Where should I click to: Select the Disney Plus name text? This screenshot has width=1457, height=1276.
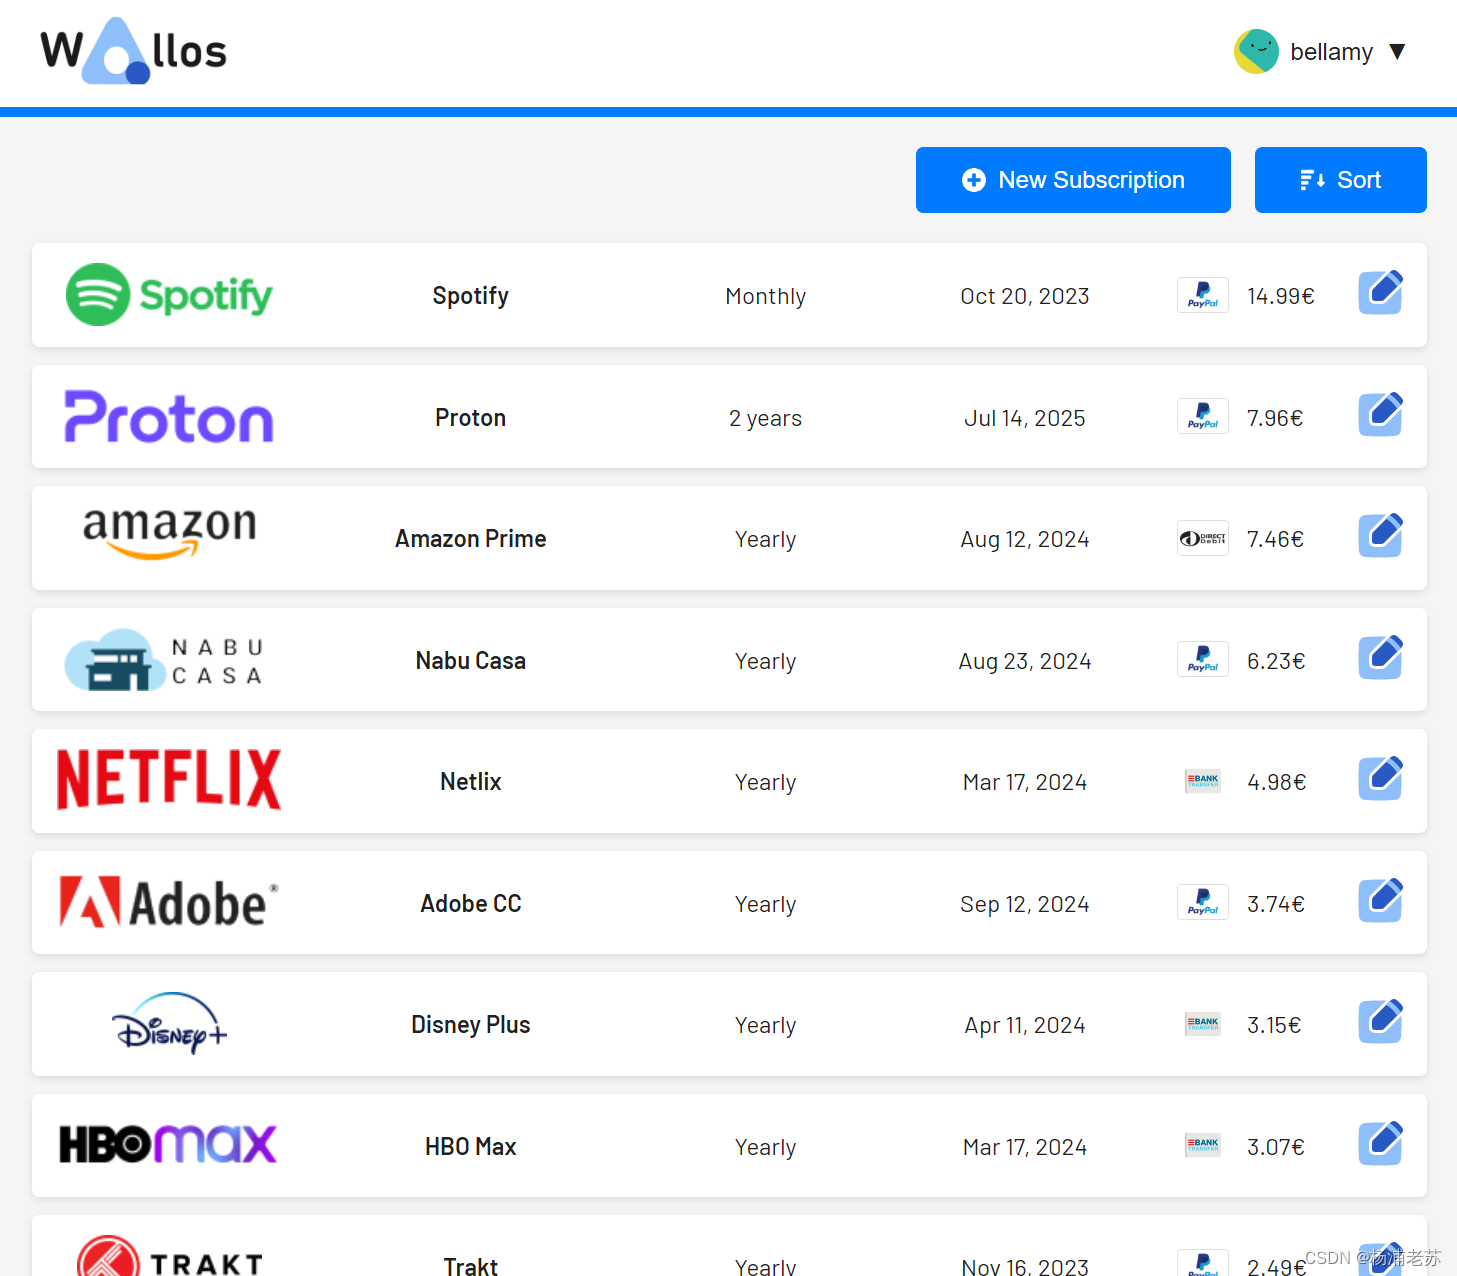click(x=471, y=1025)
